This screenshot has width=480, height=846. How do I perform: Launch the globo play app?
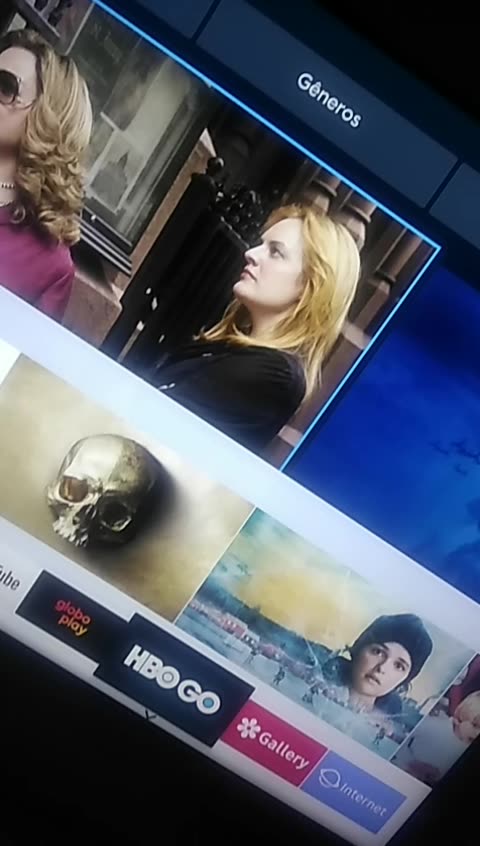pyautogui.click(x=73, y=618)
